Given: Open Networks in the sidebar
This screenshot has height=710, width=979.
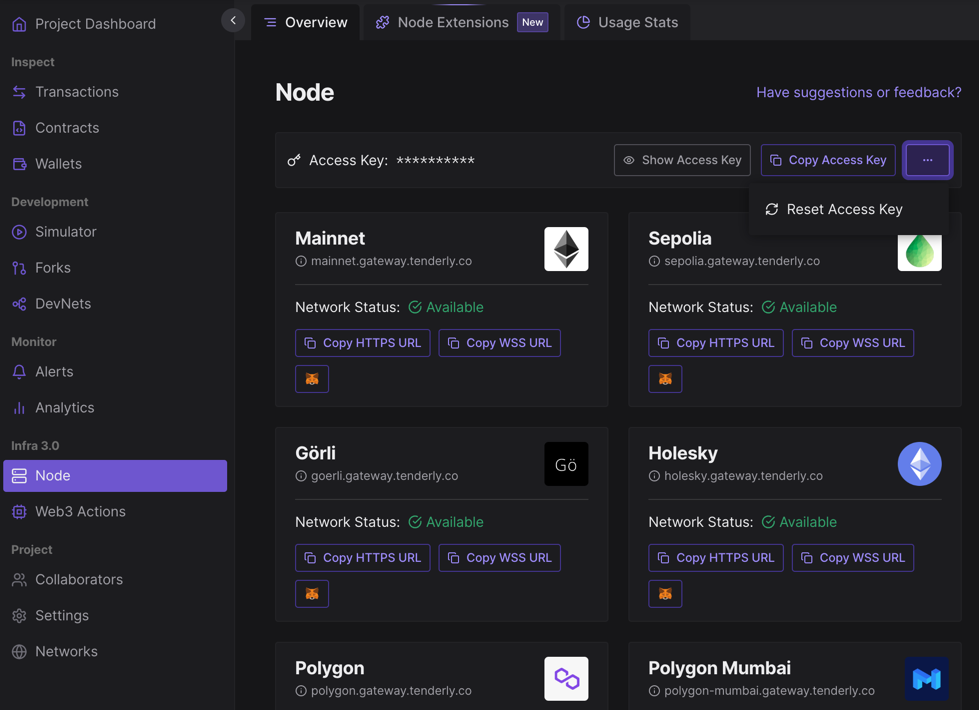Looking at the screenshot, I should point(55,651).
